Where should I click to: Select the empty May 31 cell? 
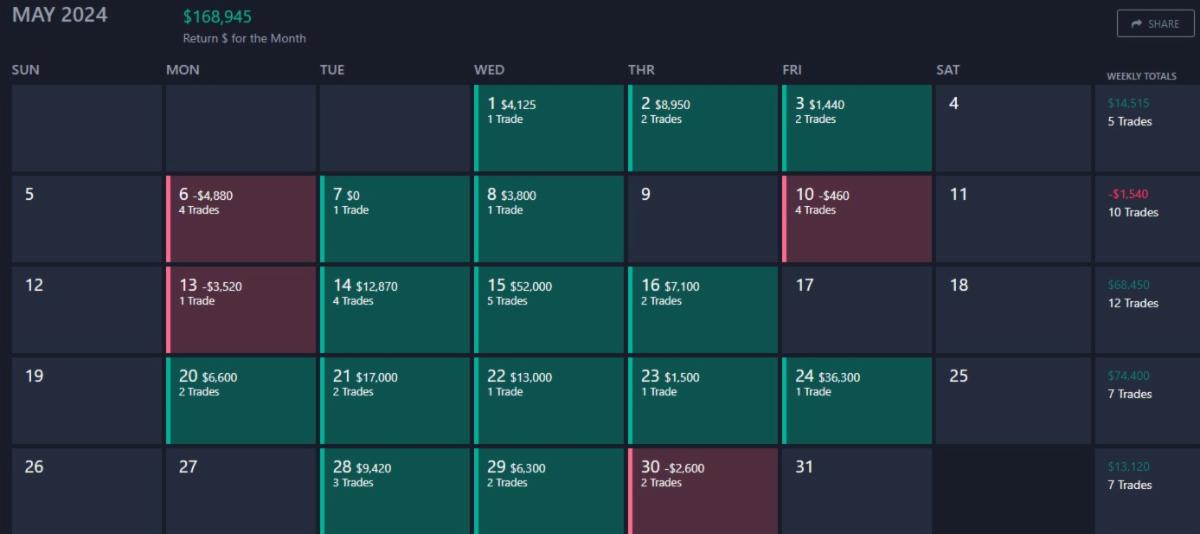[x=857, y=490]
